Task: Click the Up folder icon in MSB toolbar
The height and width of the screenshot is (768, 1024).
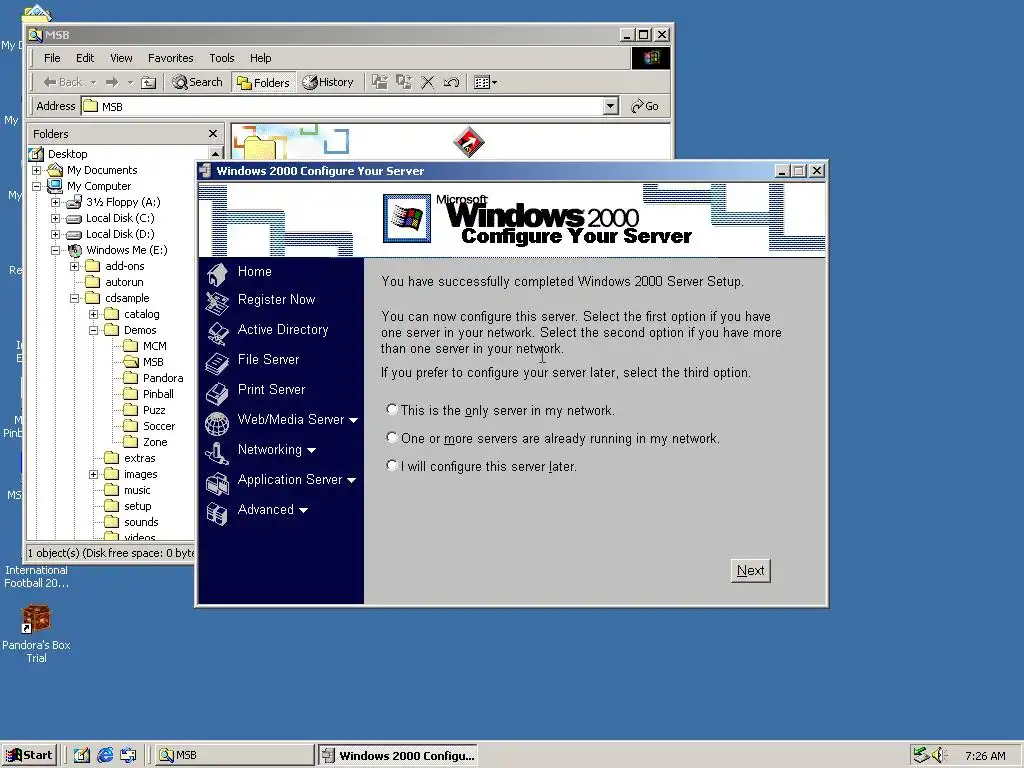Action: coord(149,82)
